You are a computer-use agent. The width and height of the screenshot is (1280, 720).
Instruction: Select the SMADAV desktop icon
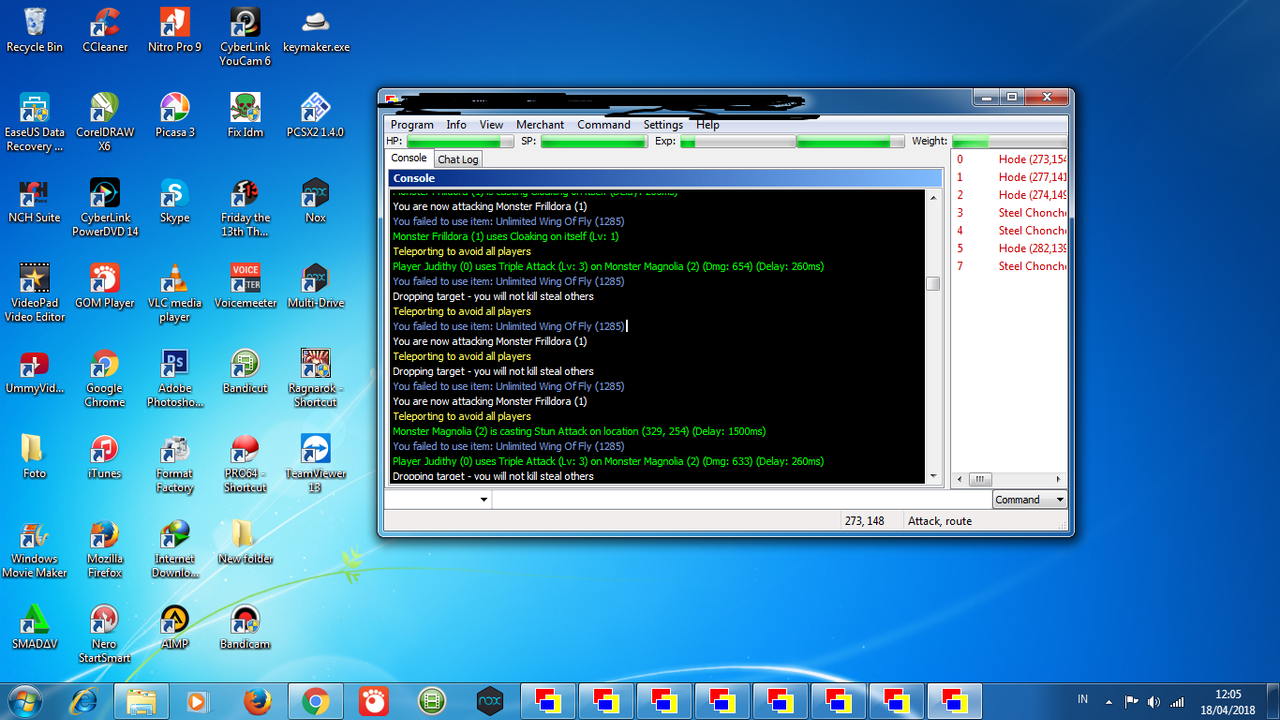pyautogui.click(x=34, y=627)
